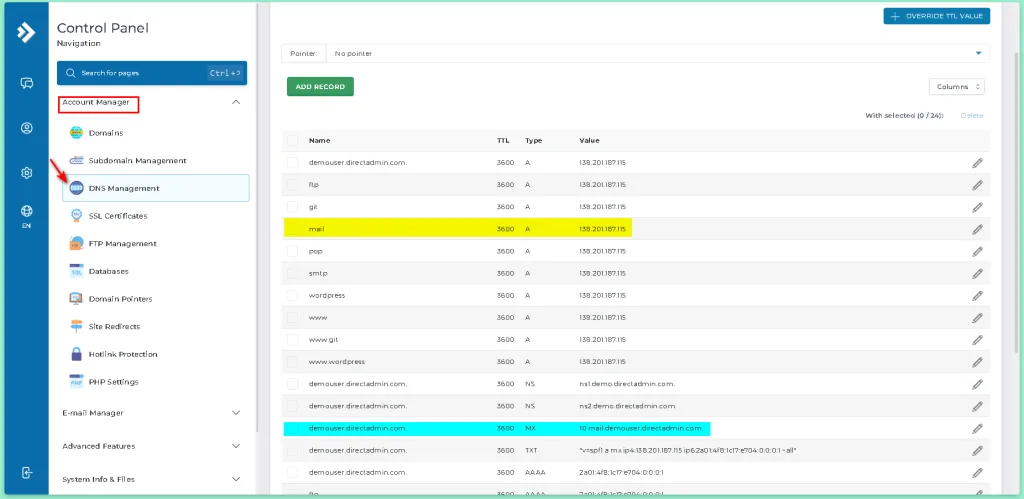Check the www.git record checkbox
The height and width of the screenshot is (499, 1024).
[292, 340]
